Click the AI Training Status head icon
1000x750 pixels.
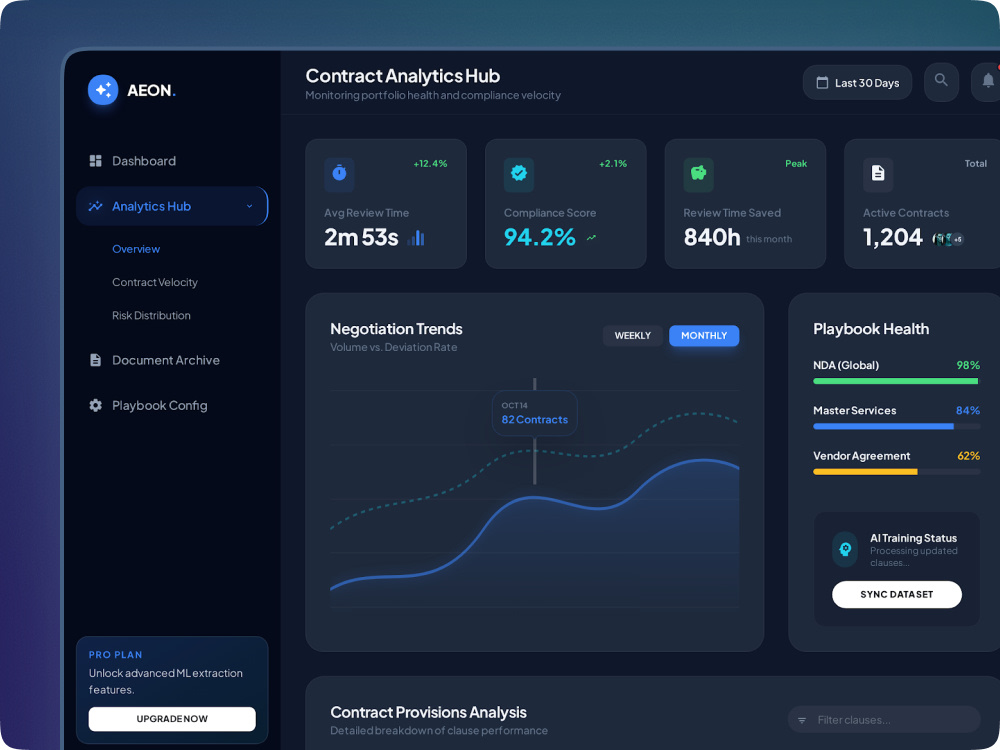coord(845,549)
